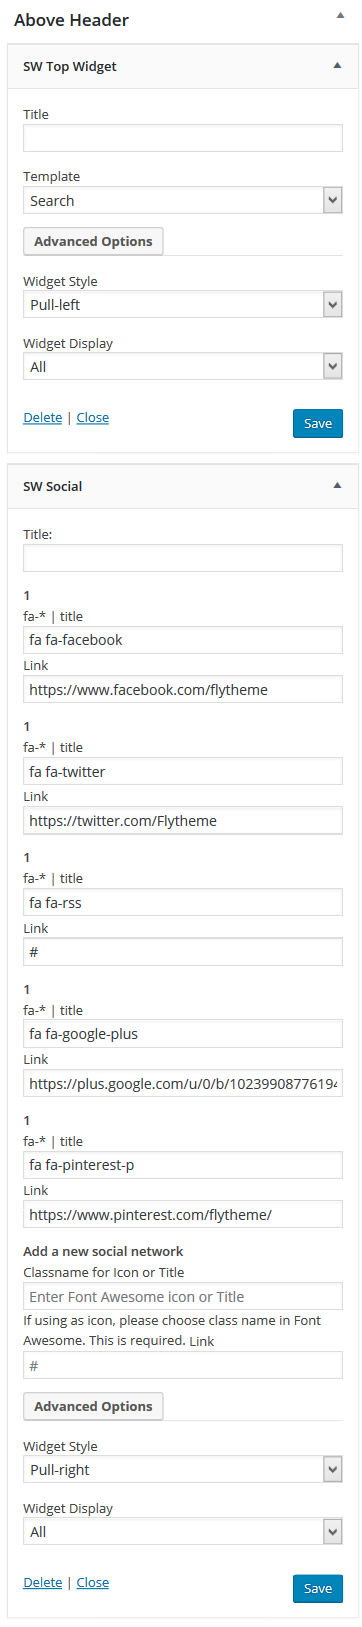Click the fa fa-pinterest-p class field
This screenshot has width=362, height=1627.
tap(183, 1165)
